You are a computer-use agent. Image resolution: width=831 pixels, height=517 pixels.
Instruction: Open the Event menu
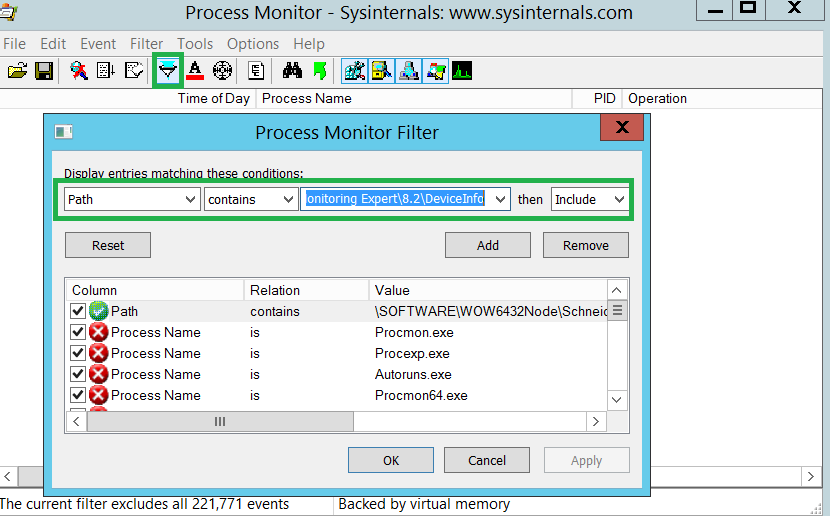pyautogui.click(x=98, y=44)
